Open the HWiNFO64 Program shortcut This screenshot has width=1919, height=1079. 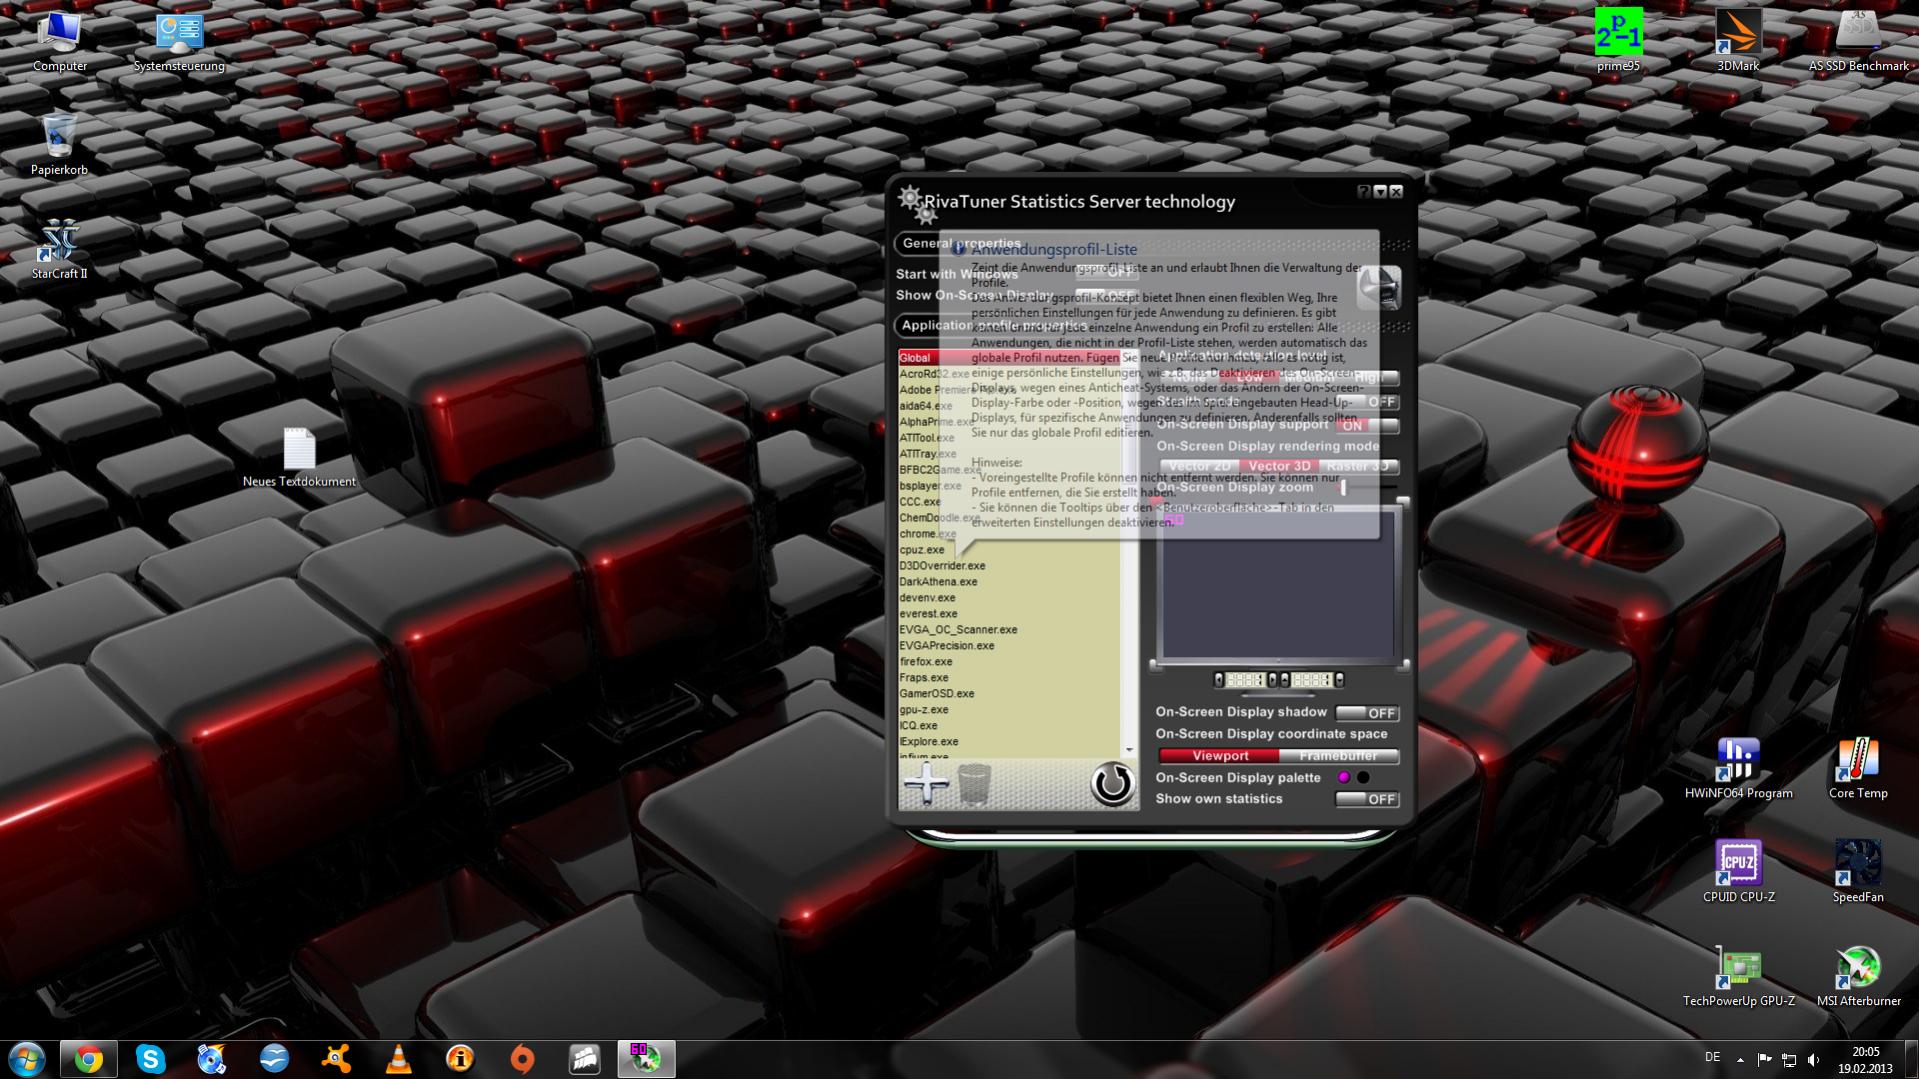(1738, 768)
